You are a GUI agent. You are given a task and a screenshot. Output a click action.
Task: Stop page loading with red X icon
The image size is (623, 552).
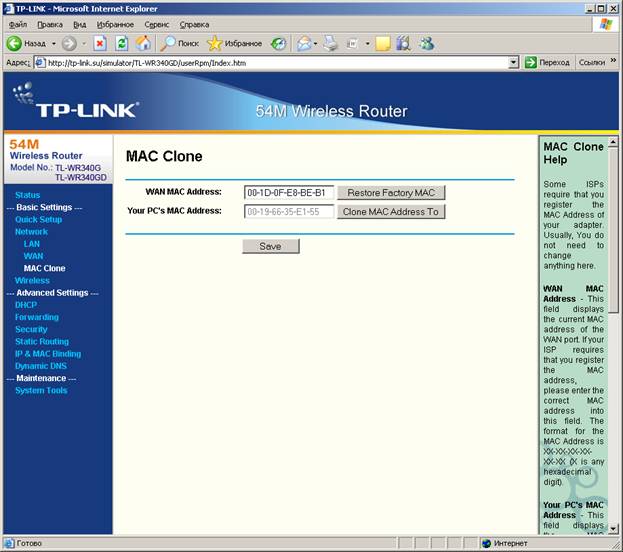(100, 43)
